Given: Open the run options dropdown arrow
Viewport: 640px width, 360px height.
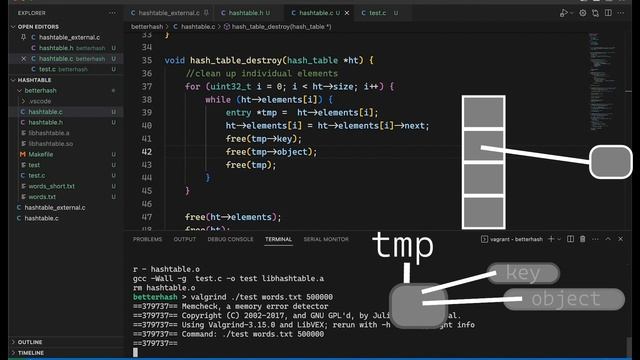Looking at the screenshot, I should [571, 13].
